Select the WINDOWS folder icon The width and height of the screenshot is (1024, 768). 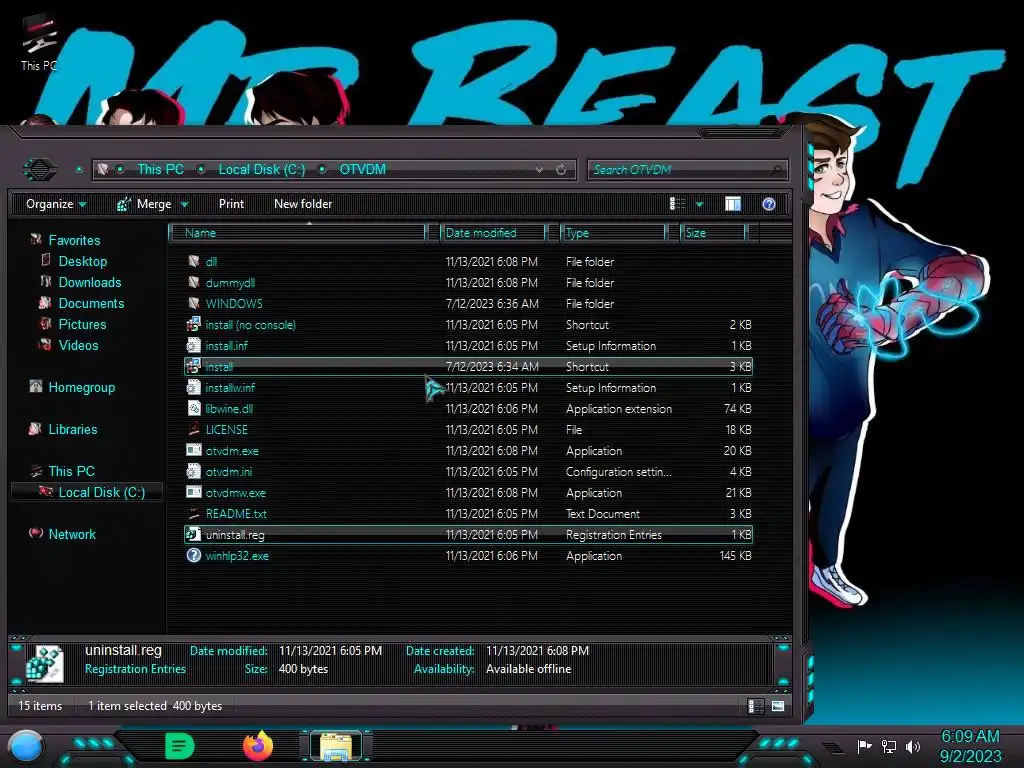(x=193, y=303)
